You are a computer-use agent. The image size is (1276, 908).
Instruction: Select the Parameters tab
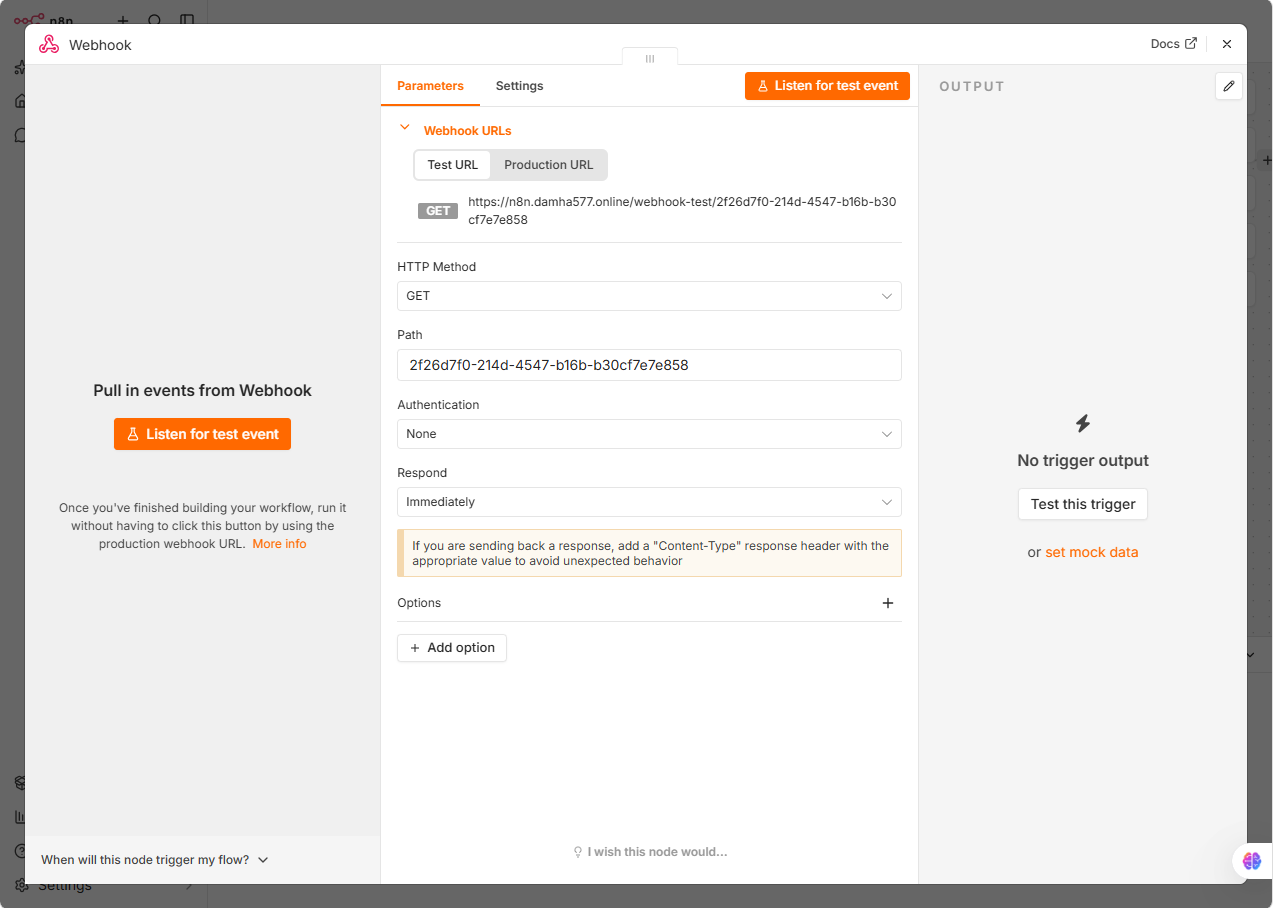click(x=430, y=86)
